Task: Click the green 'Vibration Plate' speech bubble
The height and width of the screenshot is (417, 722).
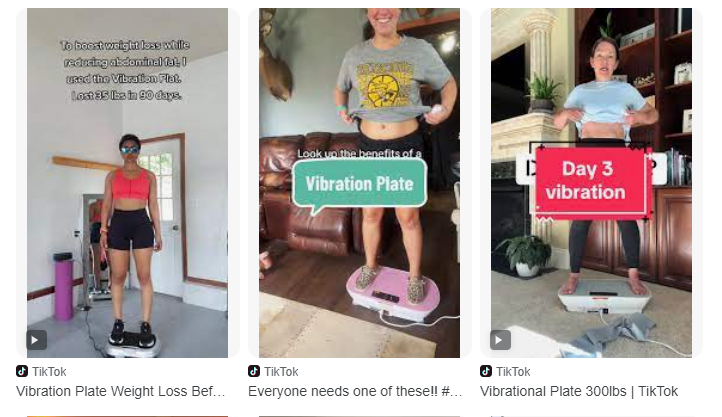Action: tap(359, 185)
